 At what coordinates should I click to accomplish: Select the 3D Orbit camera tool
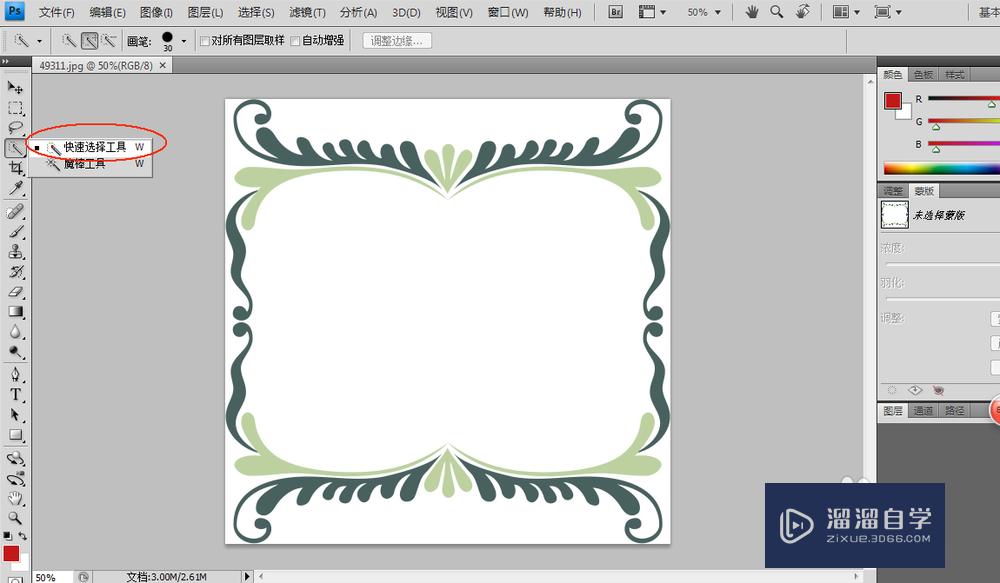(15, 478)
